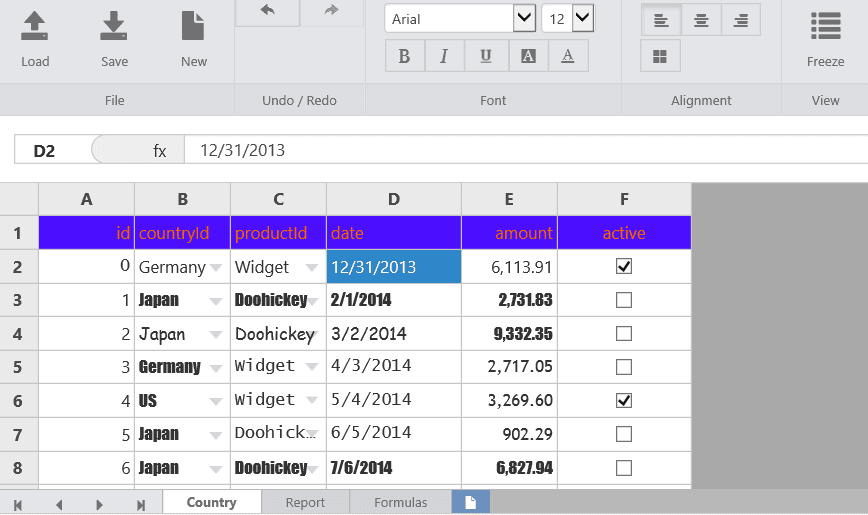Merge the selected cells
The height and width of the screenshot is (515, 868).
660,56
